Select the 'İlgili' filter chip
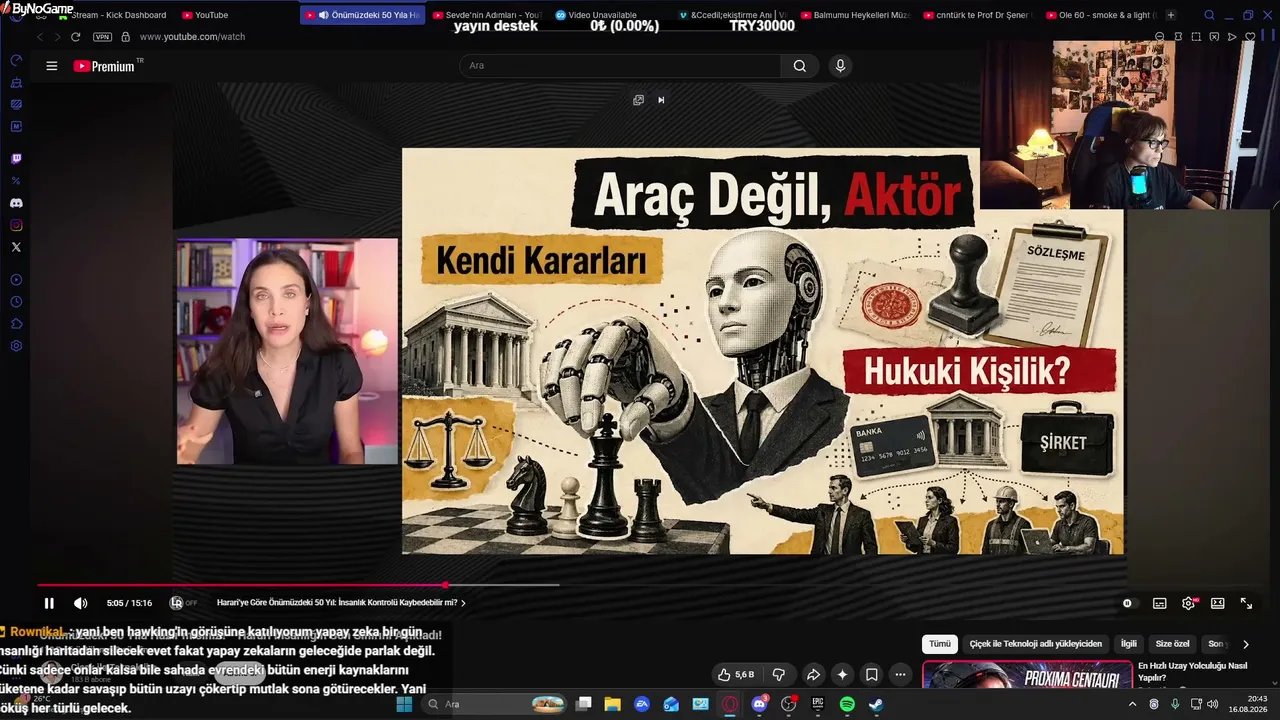This screenshot has width=1280, height=720. [1129, 644]
